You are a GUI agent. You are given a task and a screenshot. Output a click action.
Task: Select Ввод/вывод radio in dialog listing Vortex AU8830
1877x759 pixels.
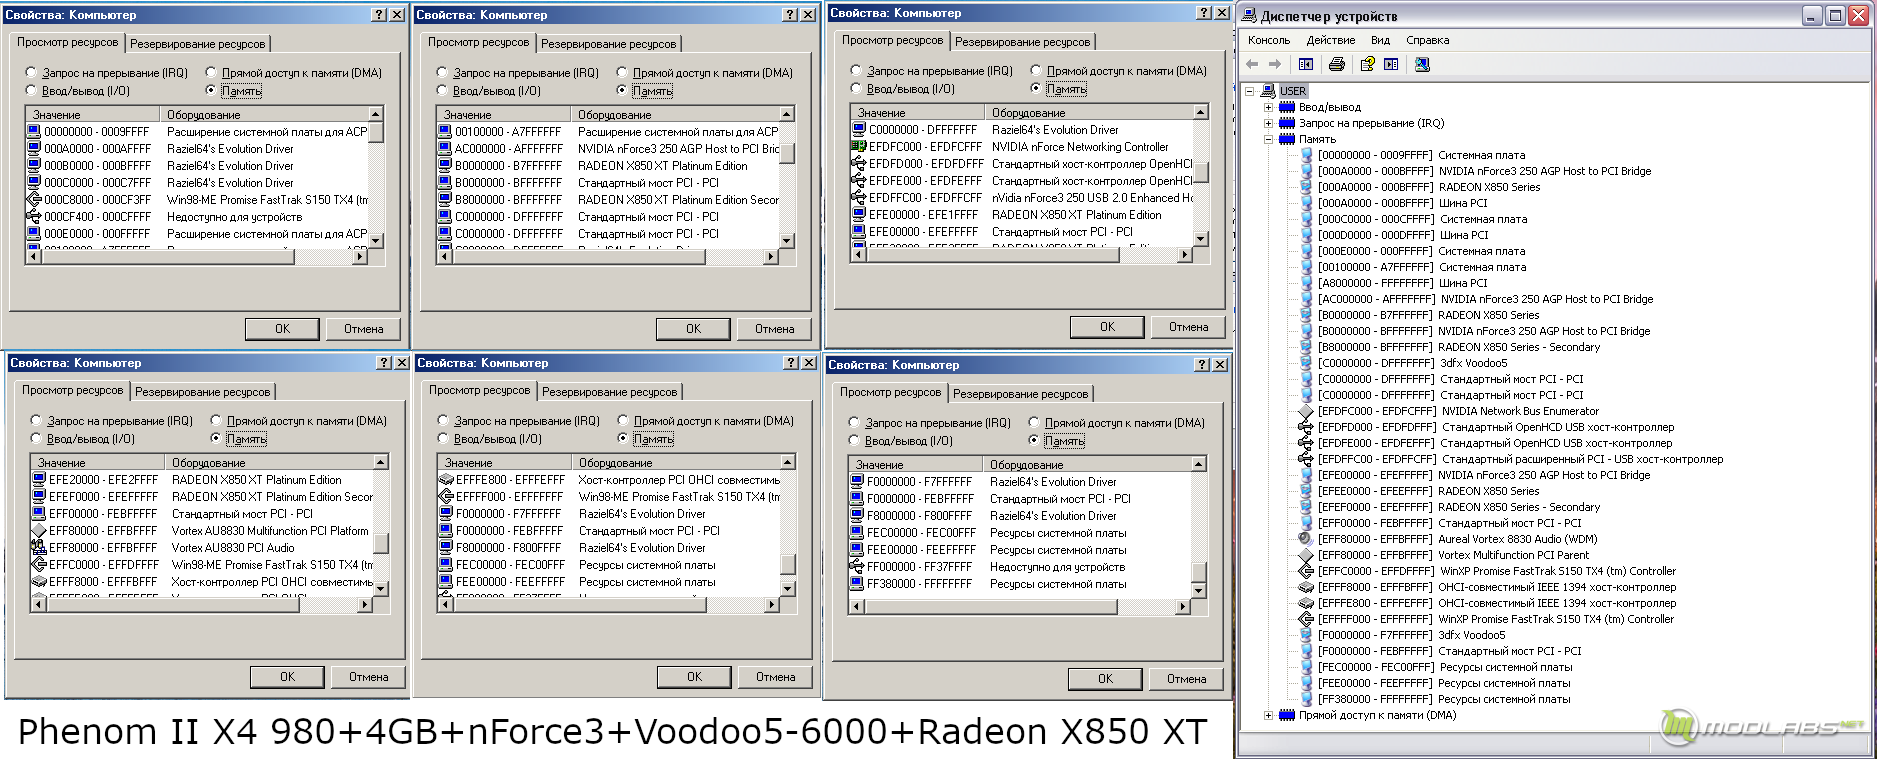point(36,438)
